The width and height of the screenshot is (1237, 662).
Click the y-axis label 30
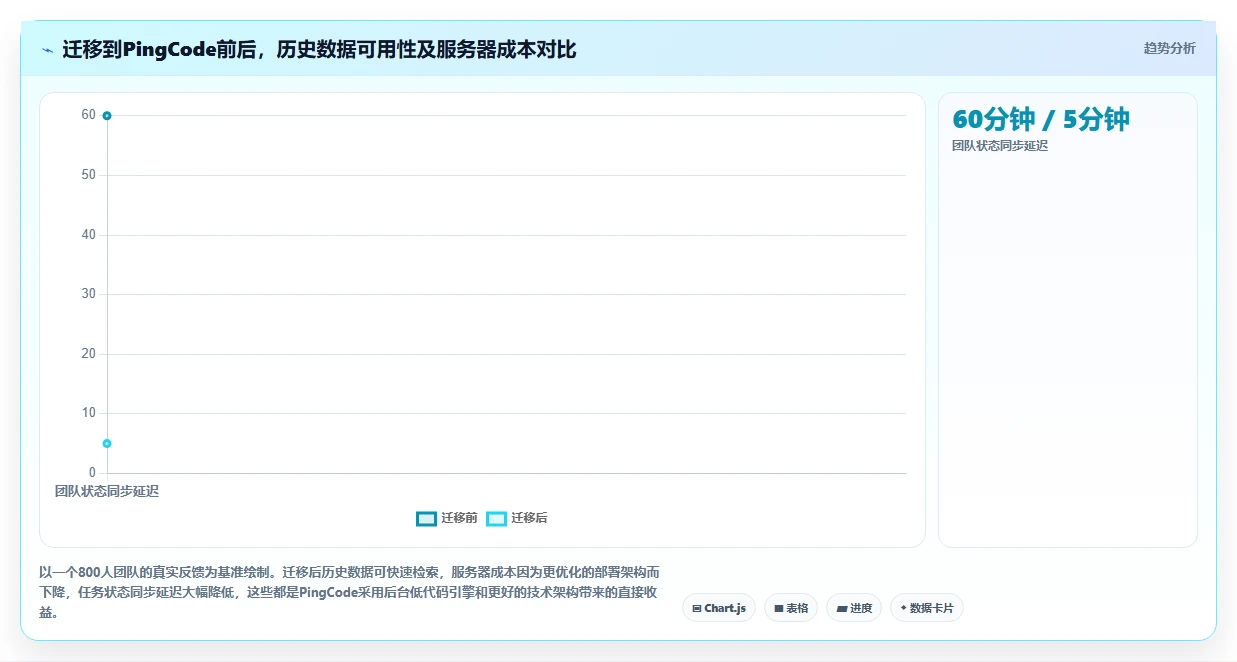(x=89, y=294)
